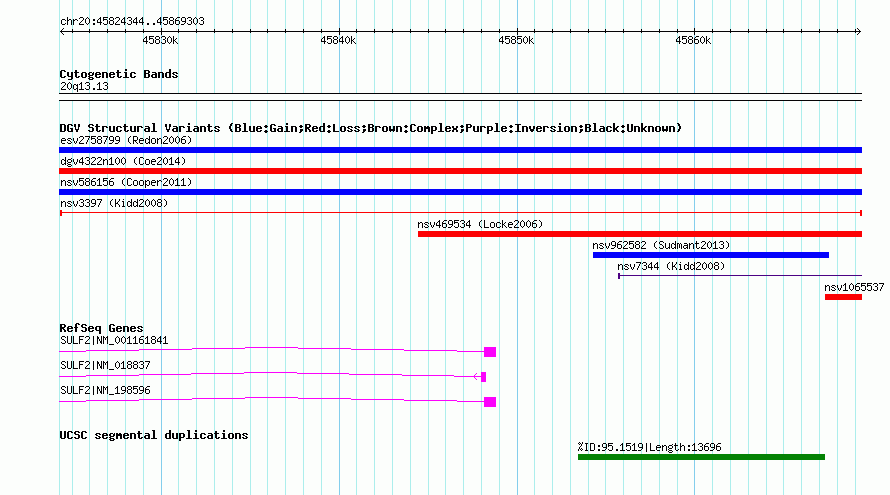Click the SULF2|NM_001161841 exon block
This screenshot has width=890, height=495.
[490, 352]
